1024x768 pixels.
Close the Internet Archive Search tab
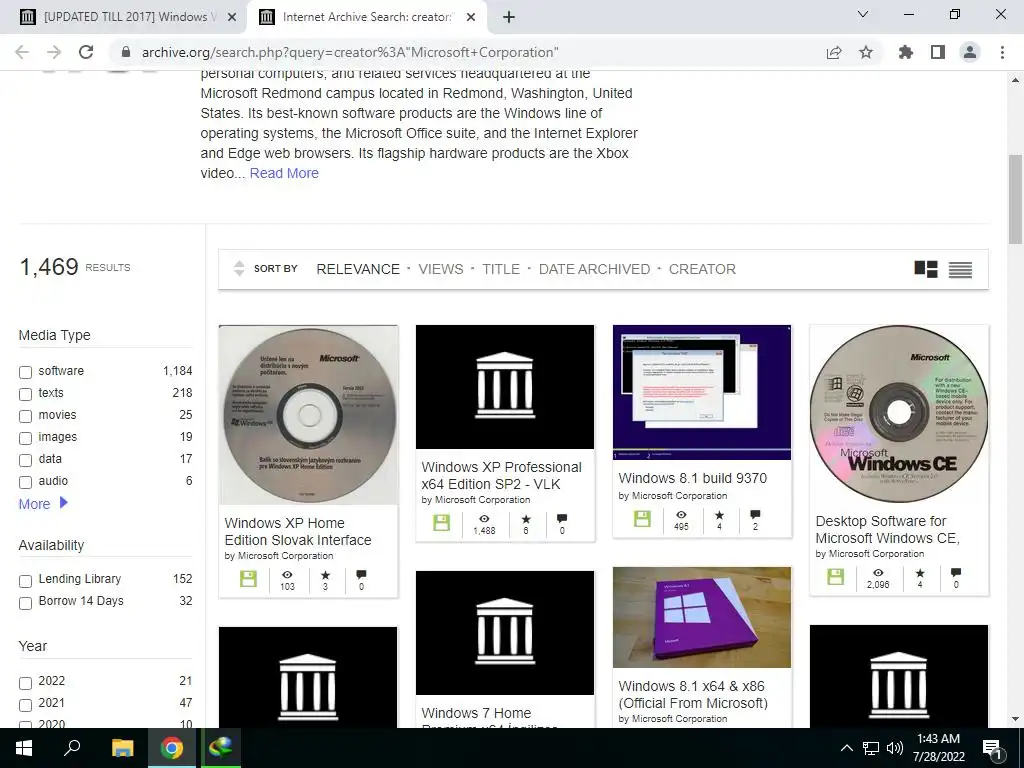coord(471,17)
